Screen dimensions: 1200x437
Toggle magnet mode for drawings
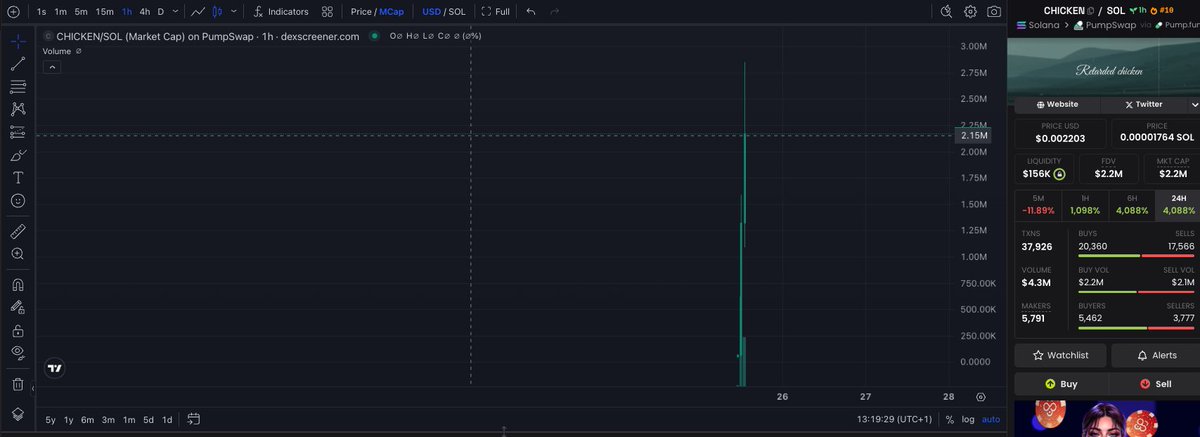(18, 284)
